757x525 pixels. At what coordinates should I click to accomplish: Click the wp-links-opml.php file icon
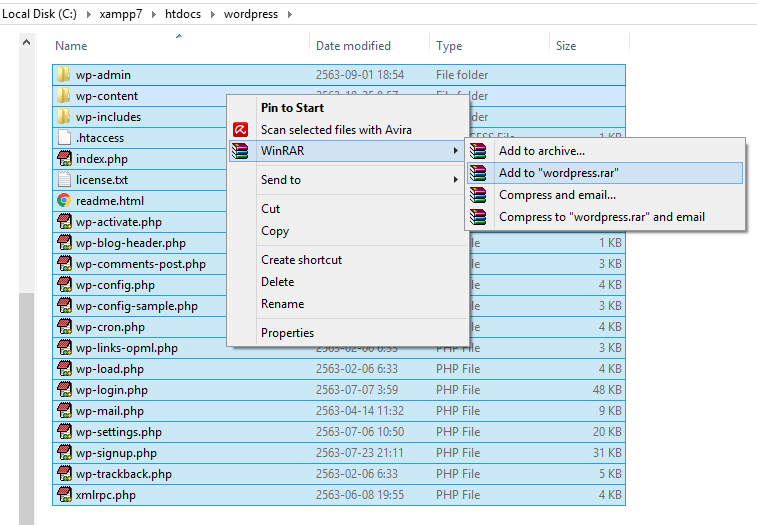[x=64, y=348]
